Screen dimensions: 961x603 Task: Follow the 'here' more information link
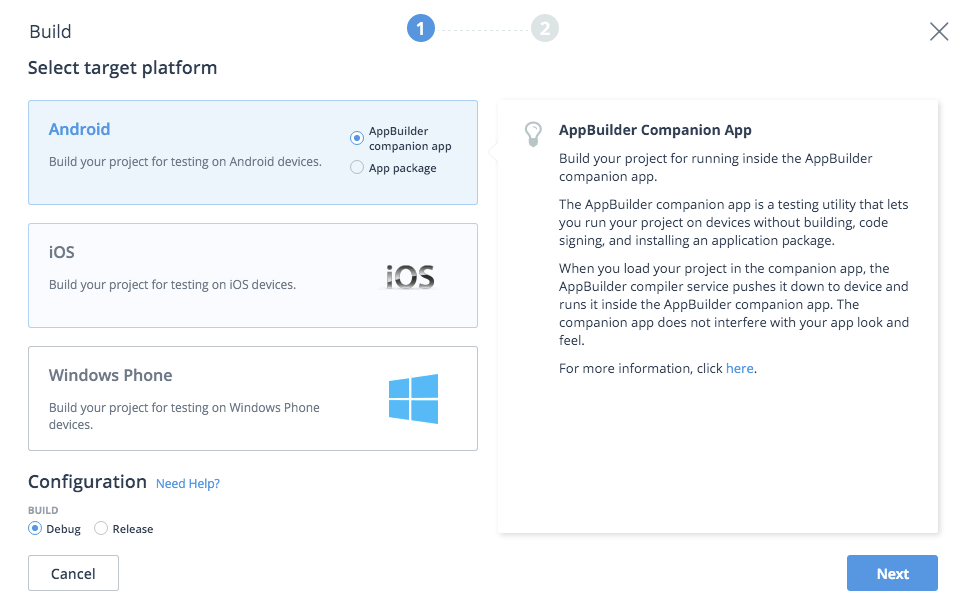tap(740, 368)
